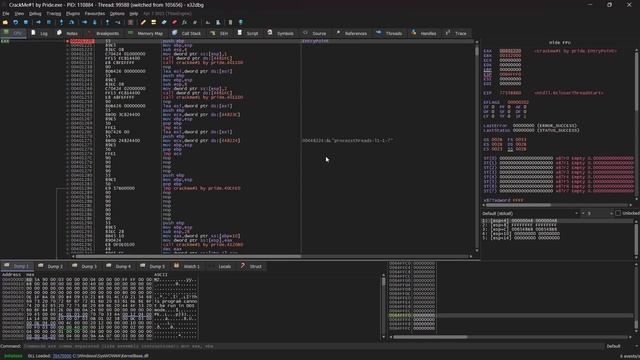This screenshot has width=640, height=360.
Task: Switch to the Log tab
Action: click(40, 33)
